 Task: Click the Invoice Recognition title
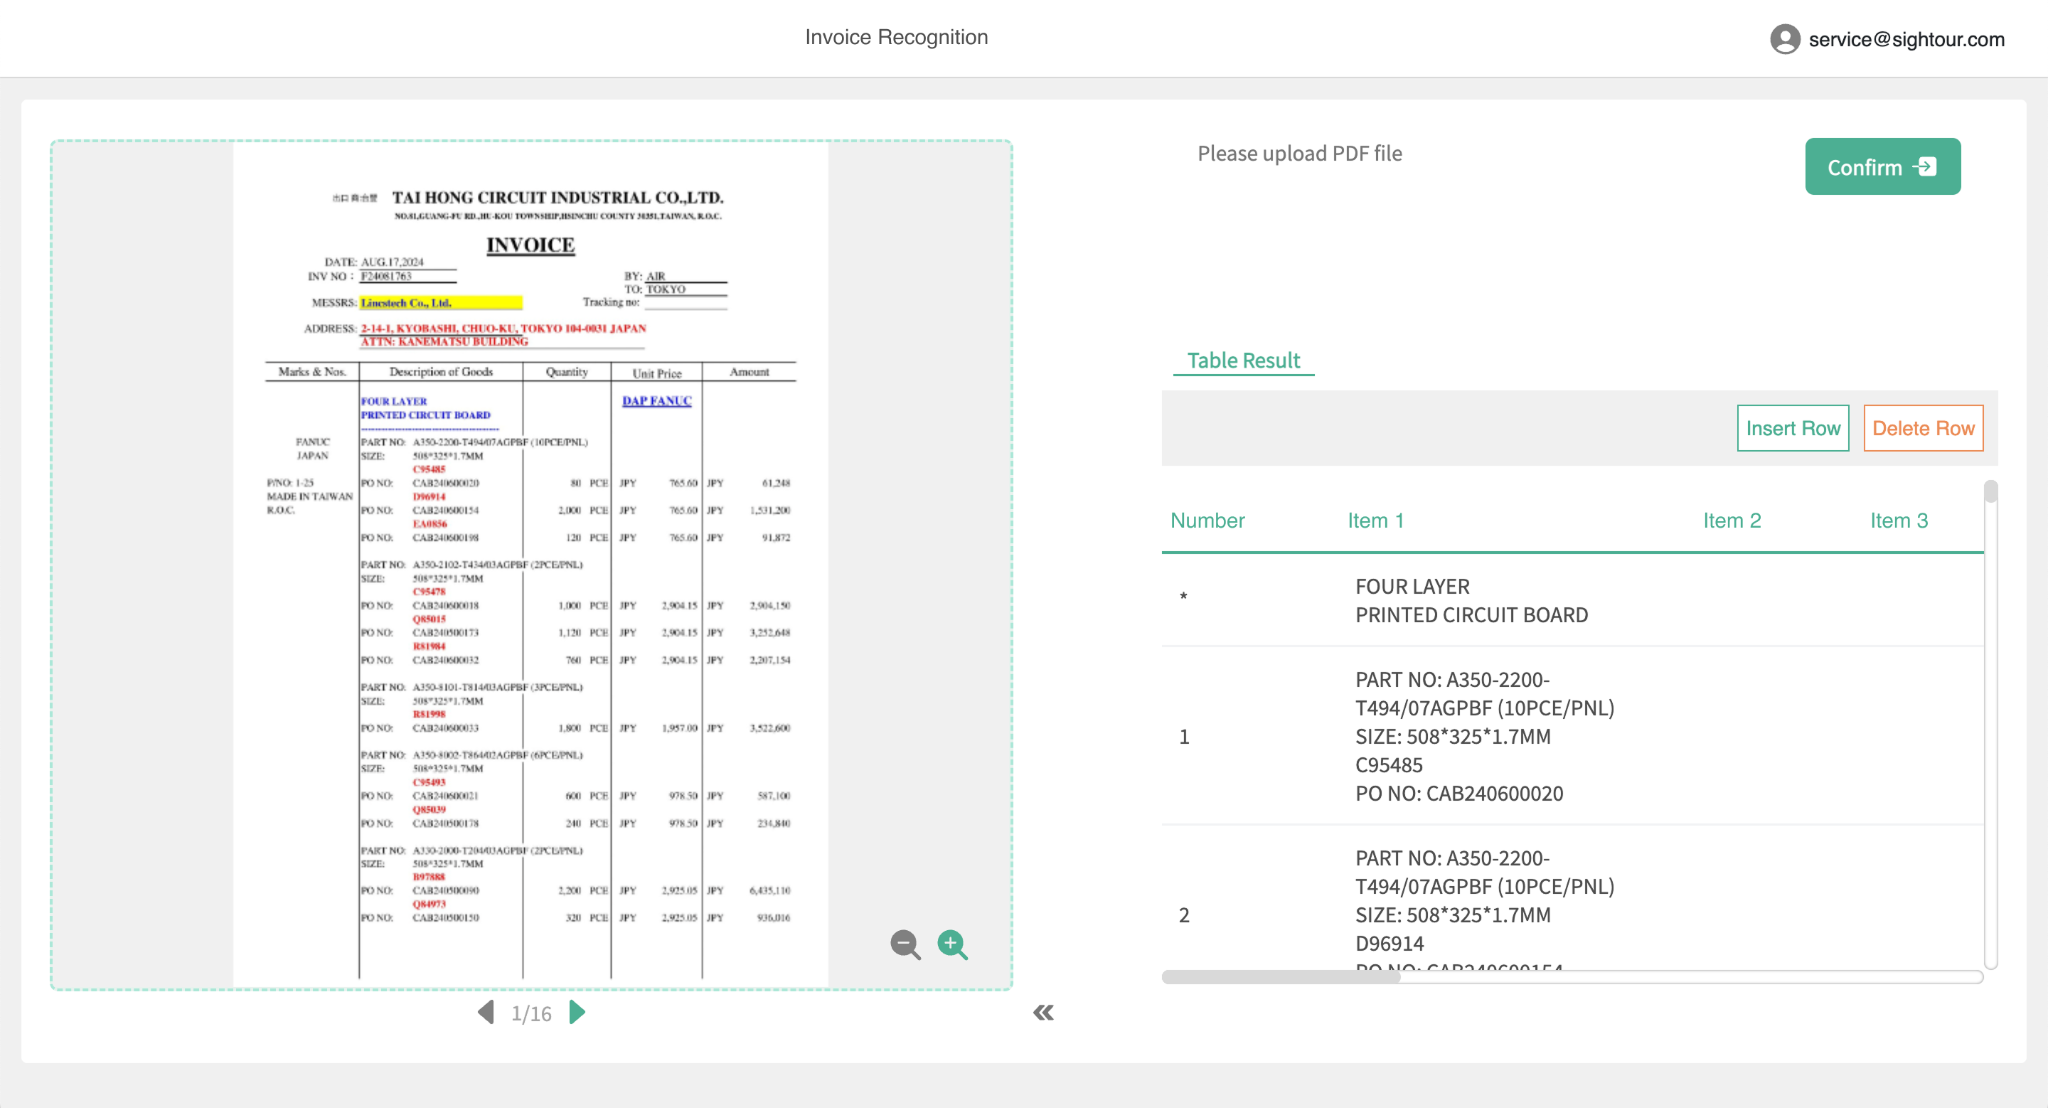(x=896, y=38)
